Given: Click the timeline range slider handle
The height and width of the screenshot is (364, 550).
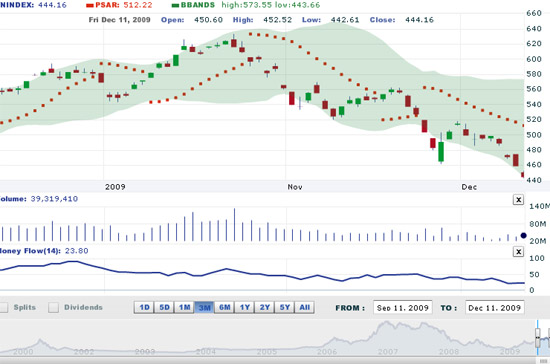Looking at the screenshot, I should tap(538, 337).
